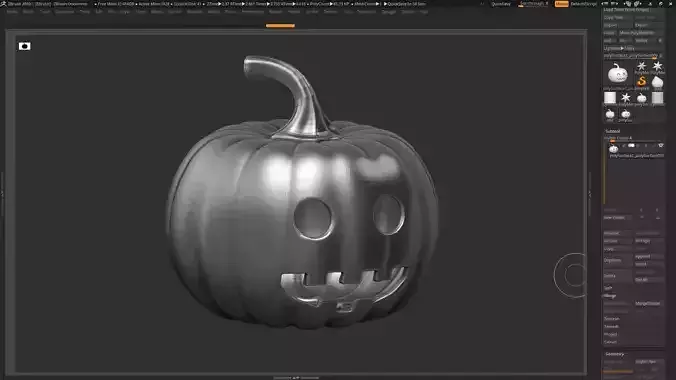676x380 pixels.
Task: Click the orange shelf tab above the canvas
Action: click(280, 26)
